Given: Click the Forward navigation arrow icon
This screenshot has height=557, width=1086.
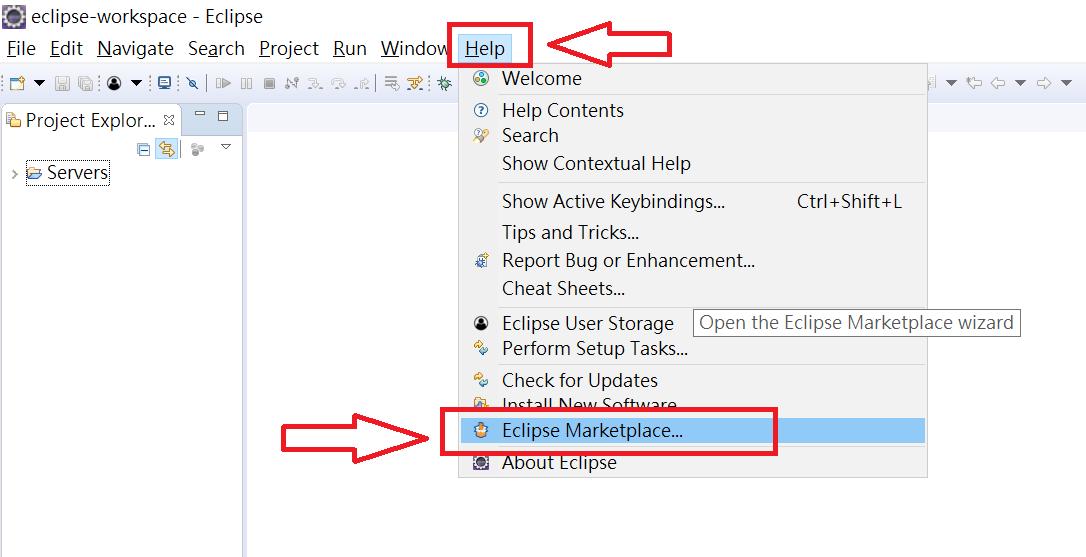Looking at the screenshot, I should click(1044, 84).
